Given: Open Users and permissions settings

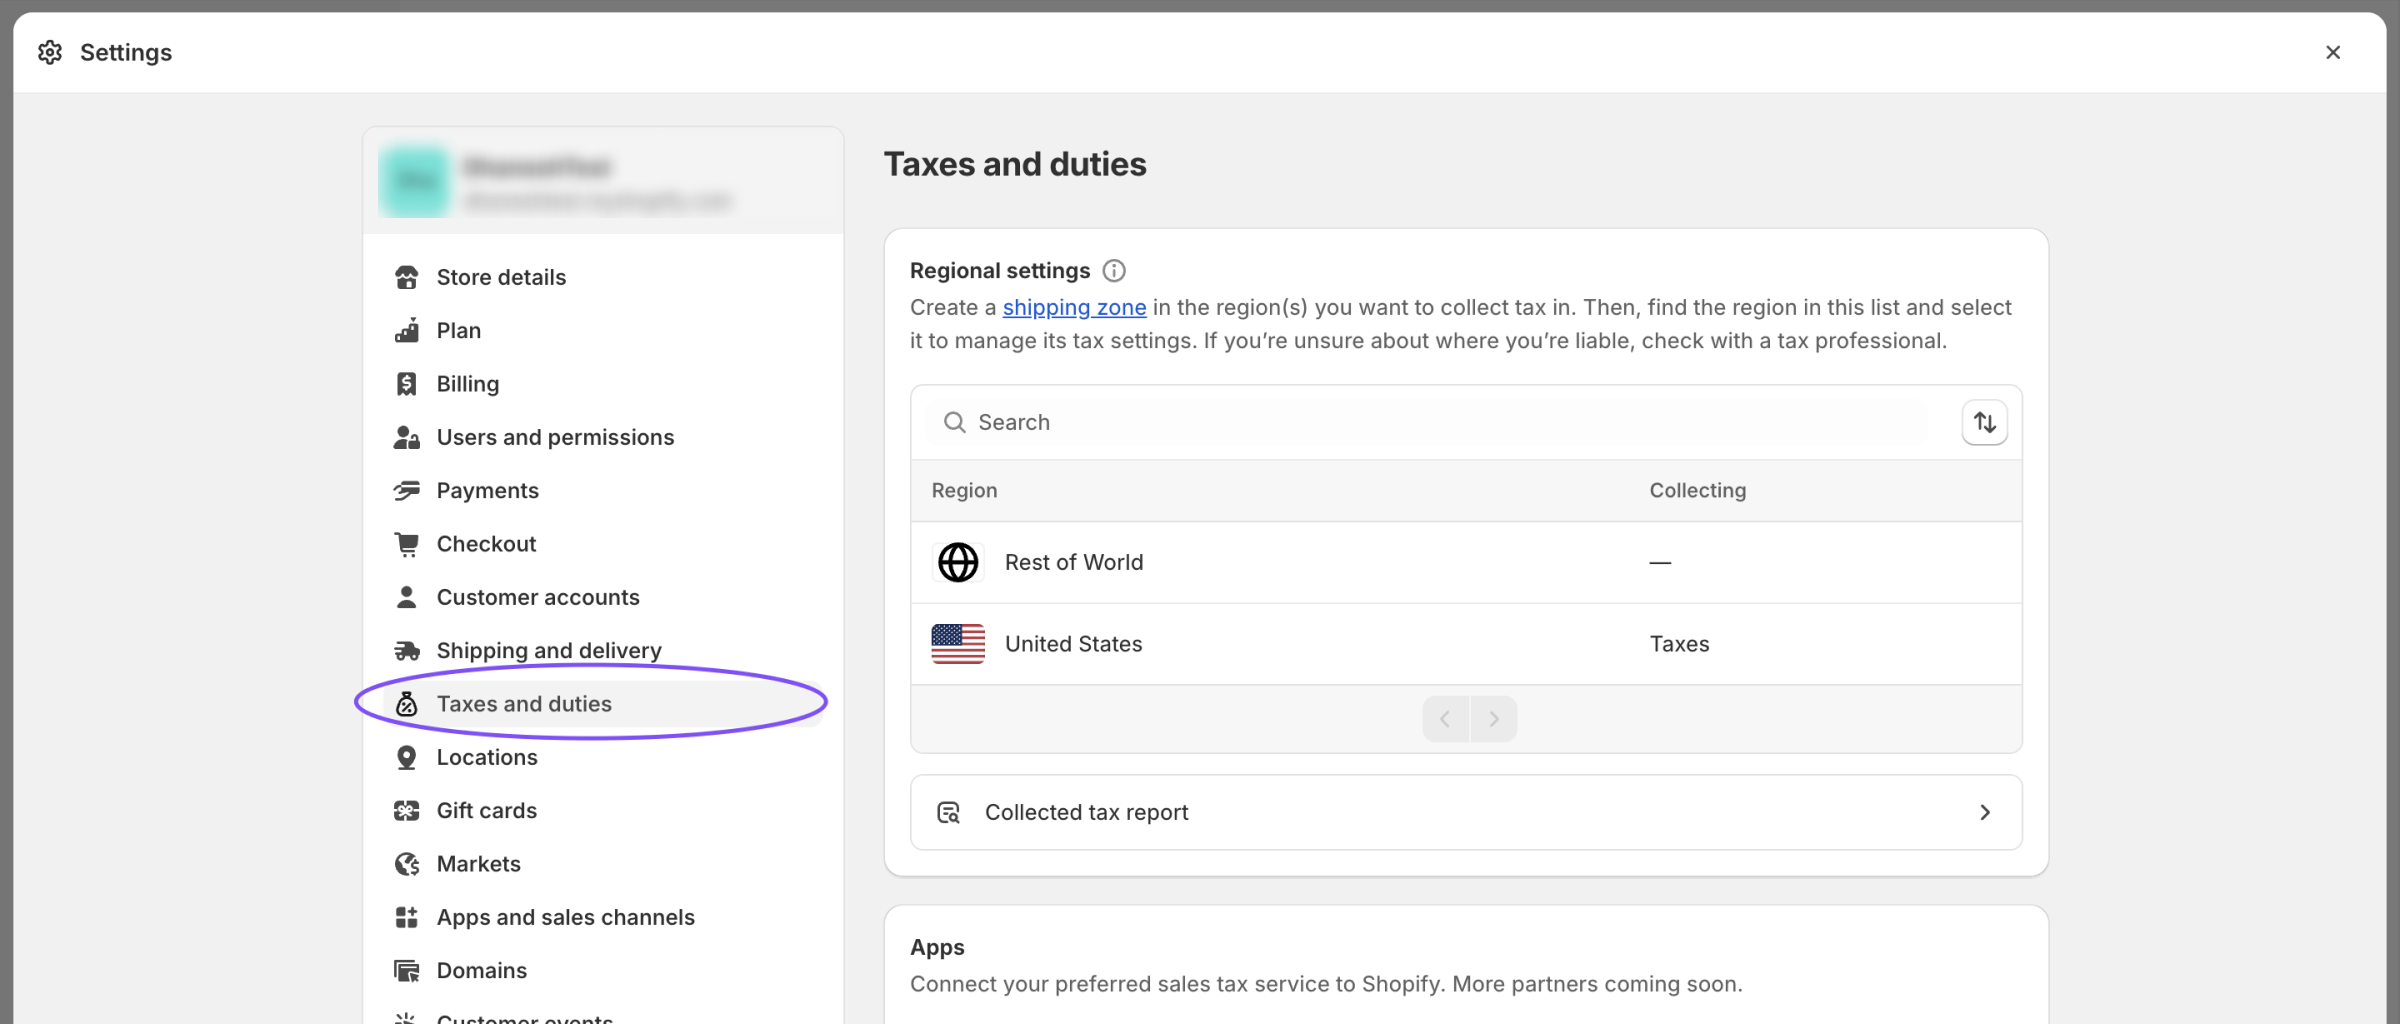Looking at the screenshot, I should point(554,437).
